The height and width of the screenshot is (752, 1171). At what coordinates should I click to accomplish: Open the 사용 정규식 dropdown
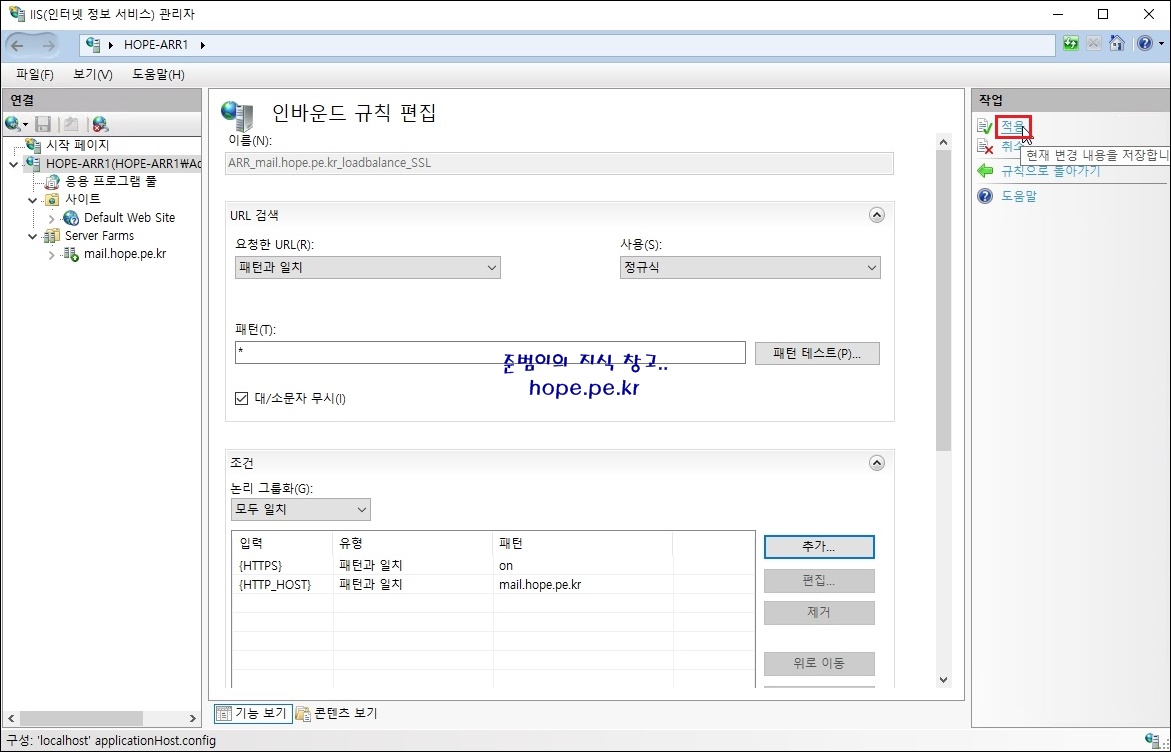pyautogui.click(x=750, y=267)
